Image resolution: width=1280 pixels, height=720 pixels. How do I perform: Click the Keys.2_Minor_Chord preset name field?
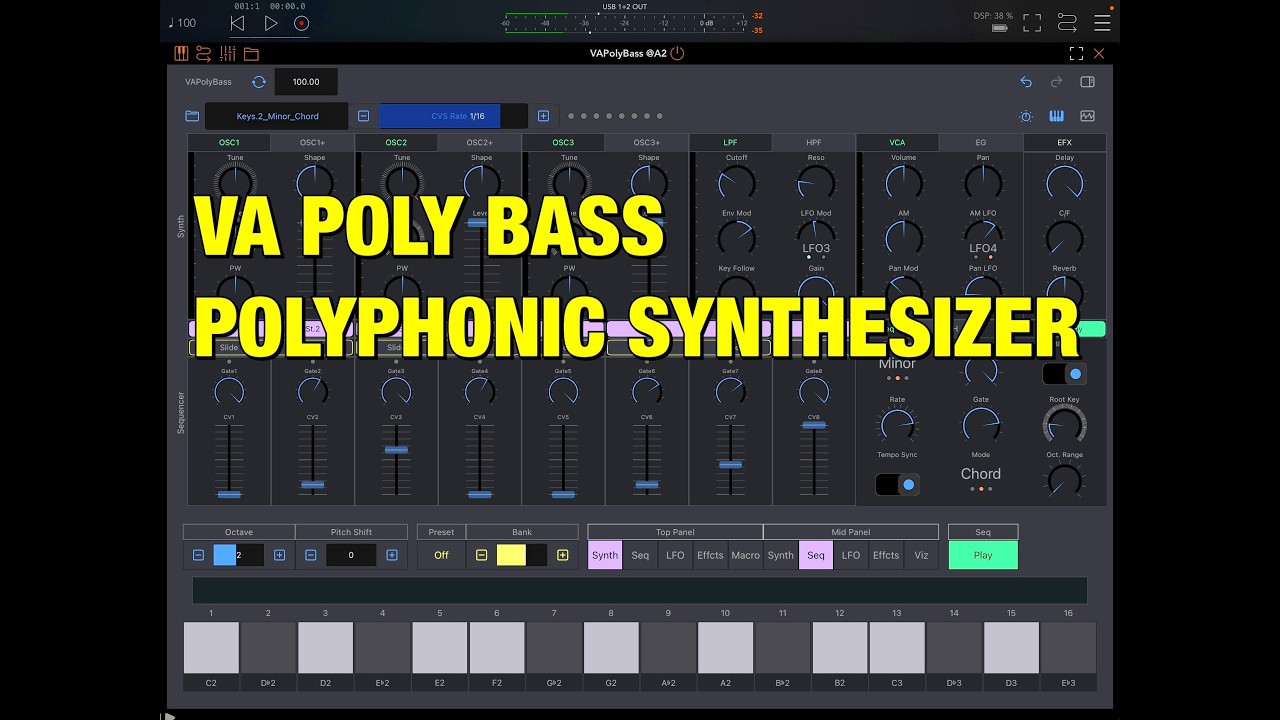click(x=277, y=116)
